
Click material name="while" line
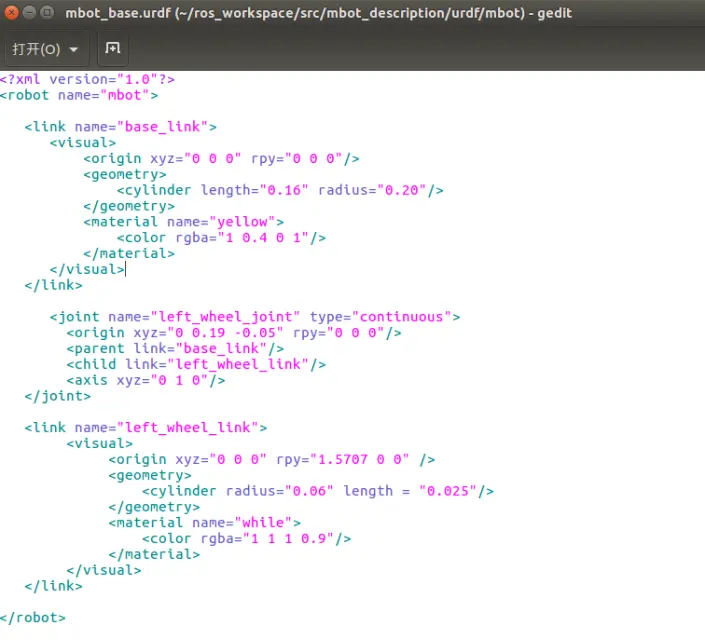(205, 523)
